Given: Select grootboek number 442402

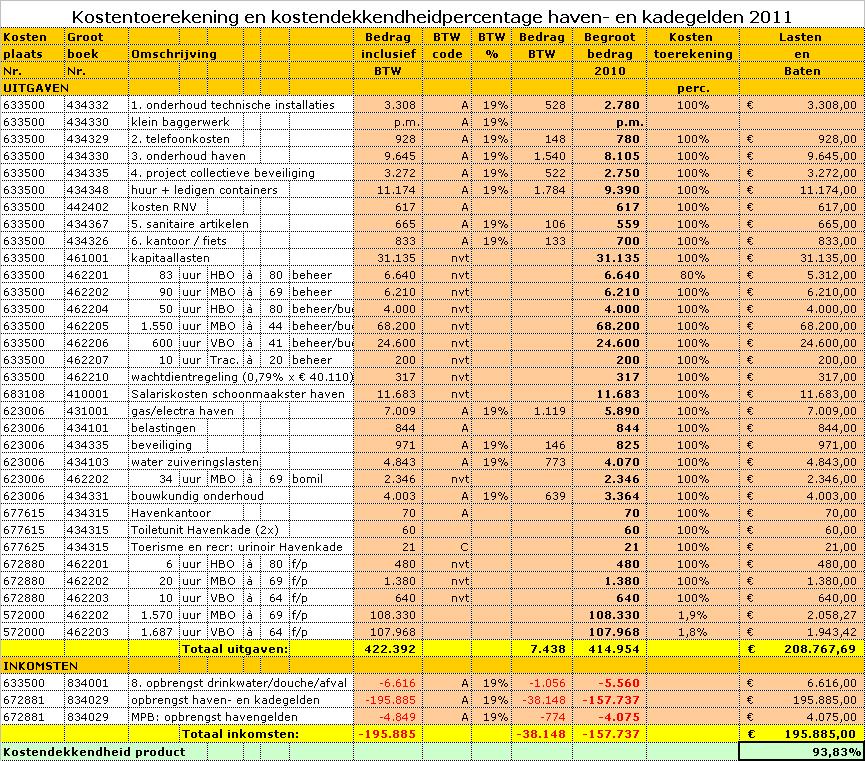Looking at the screenshot, I should coord(88,207).
